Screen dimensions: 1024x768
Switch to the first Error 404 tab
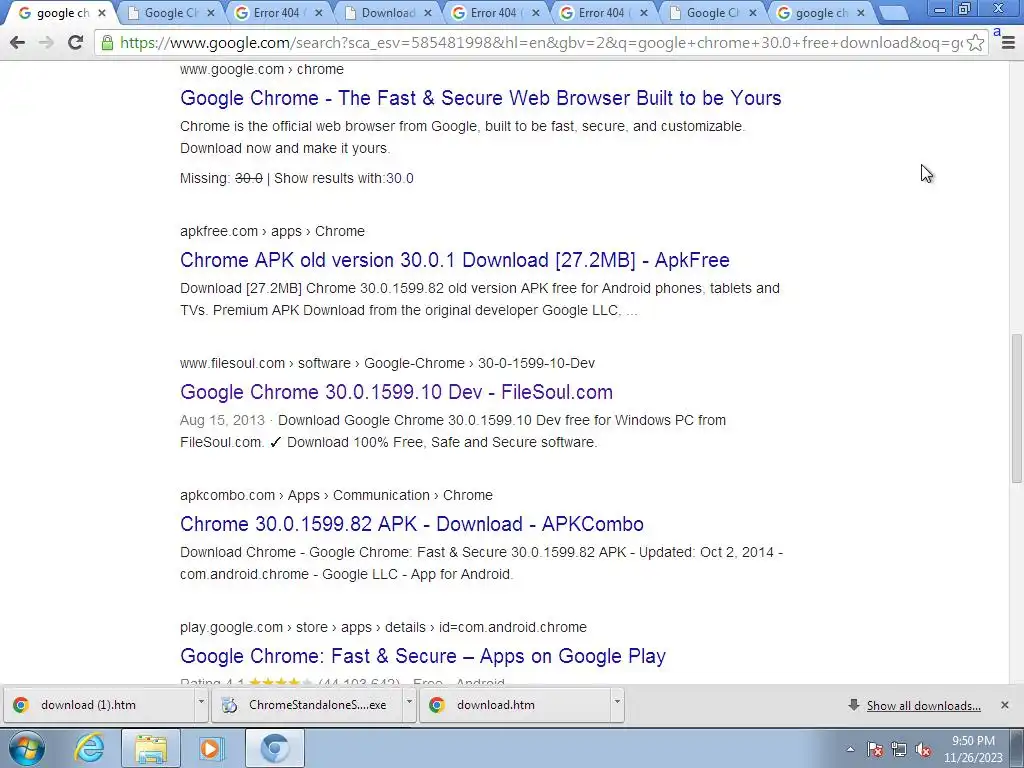(x=278, y=13)
